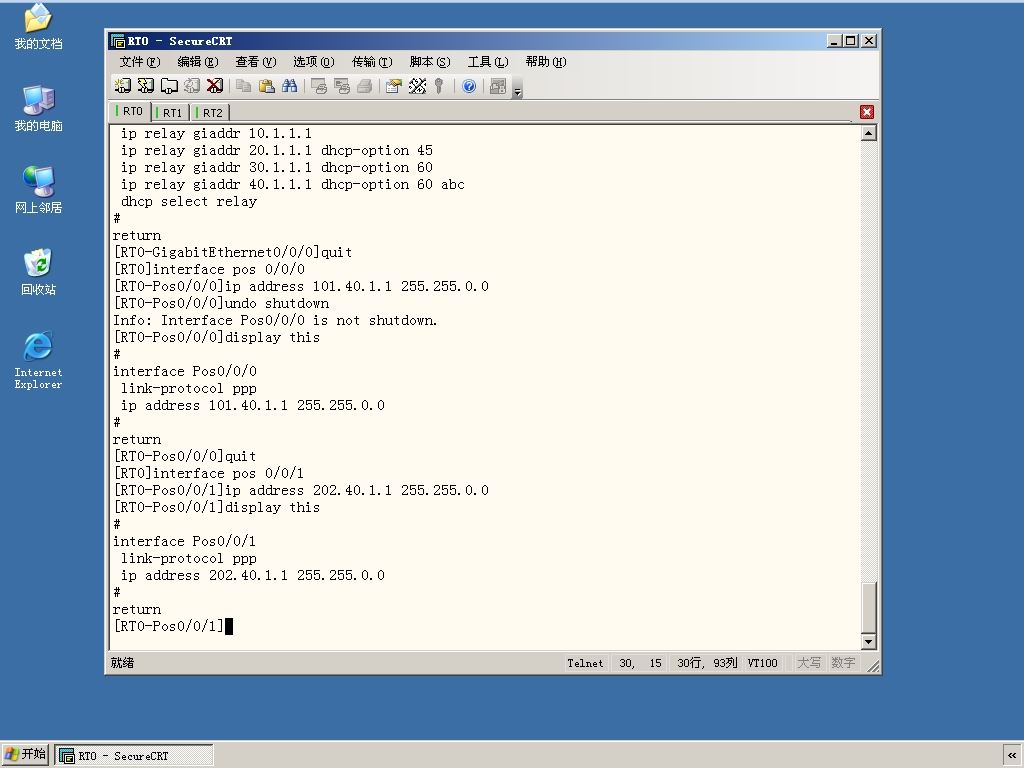Click the Print Selection icon

tap(342, 86)
